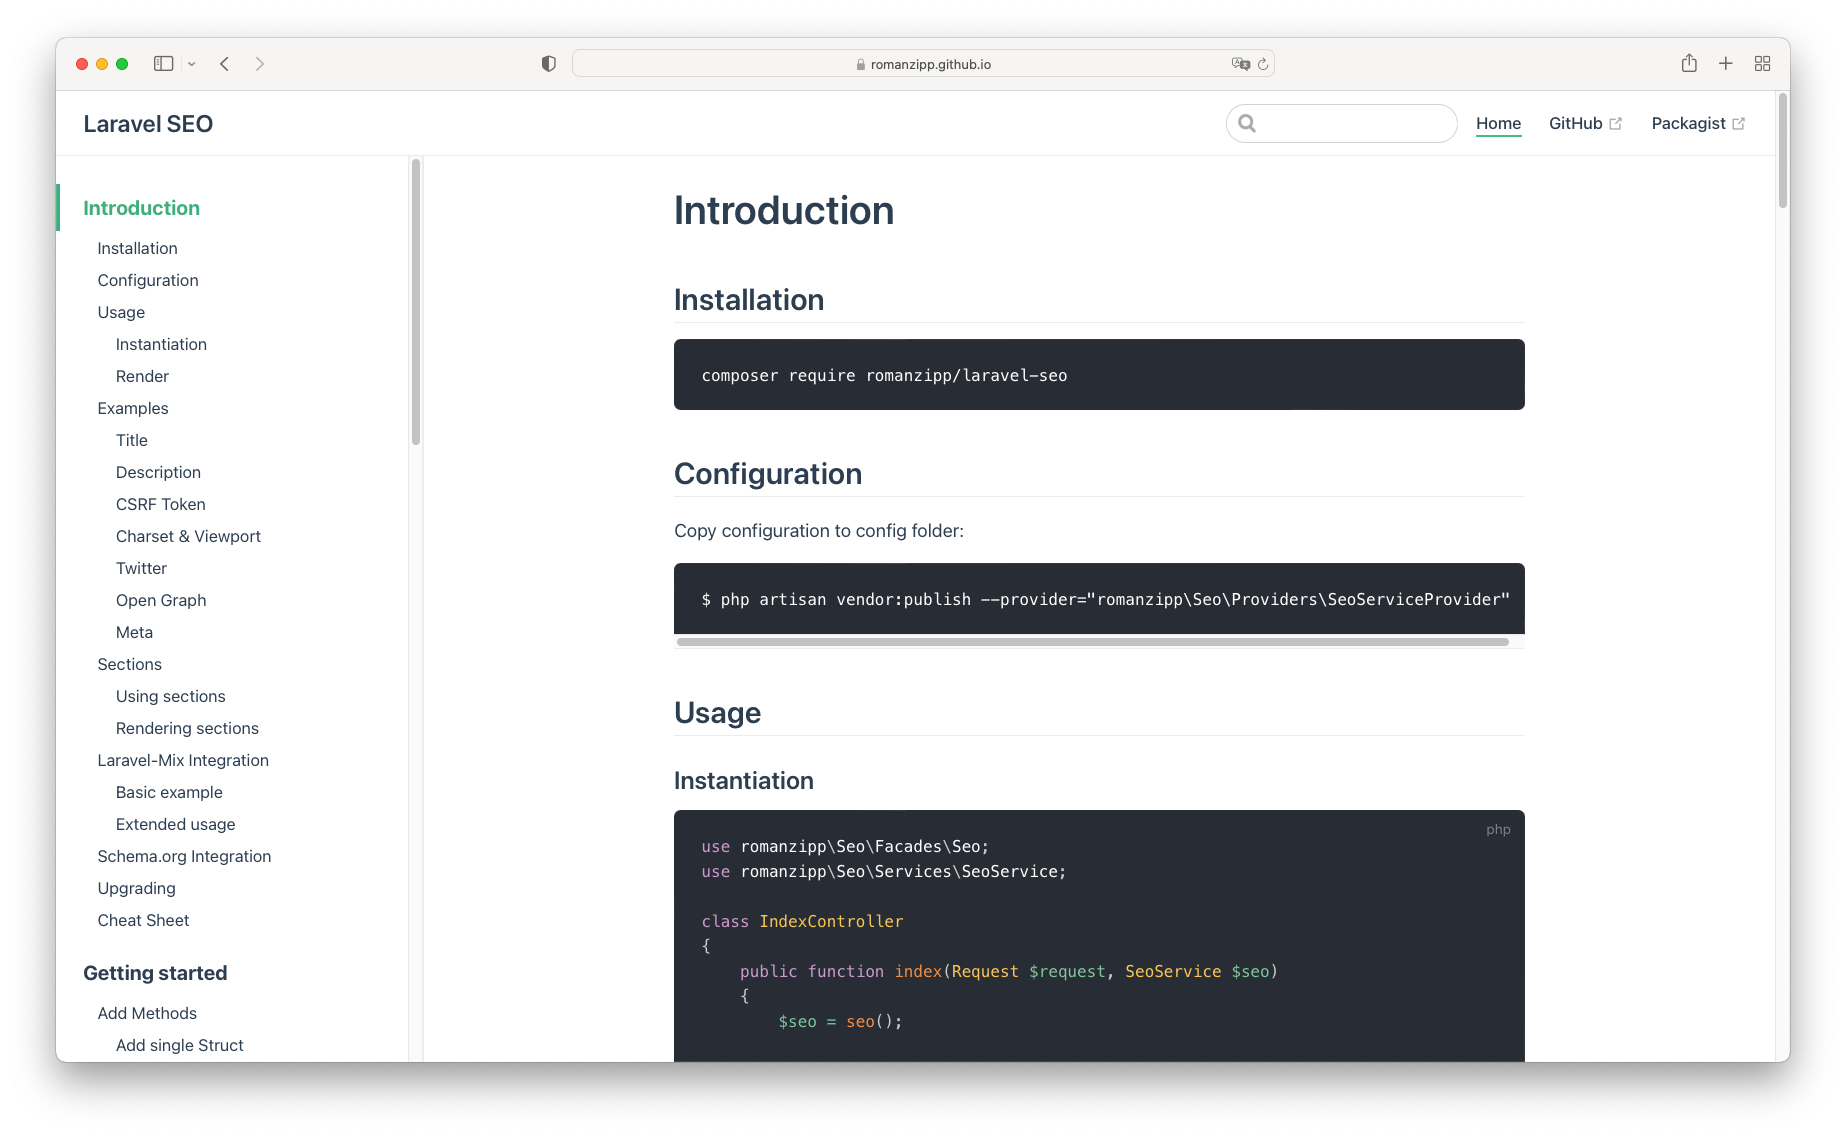Go back to the previous page
The width and height of the screenshot is (1846, 1136).
pos(225,64)
